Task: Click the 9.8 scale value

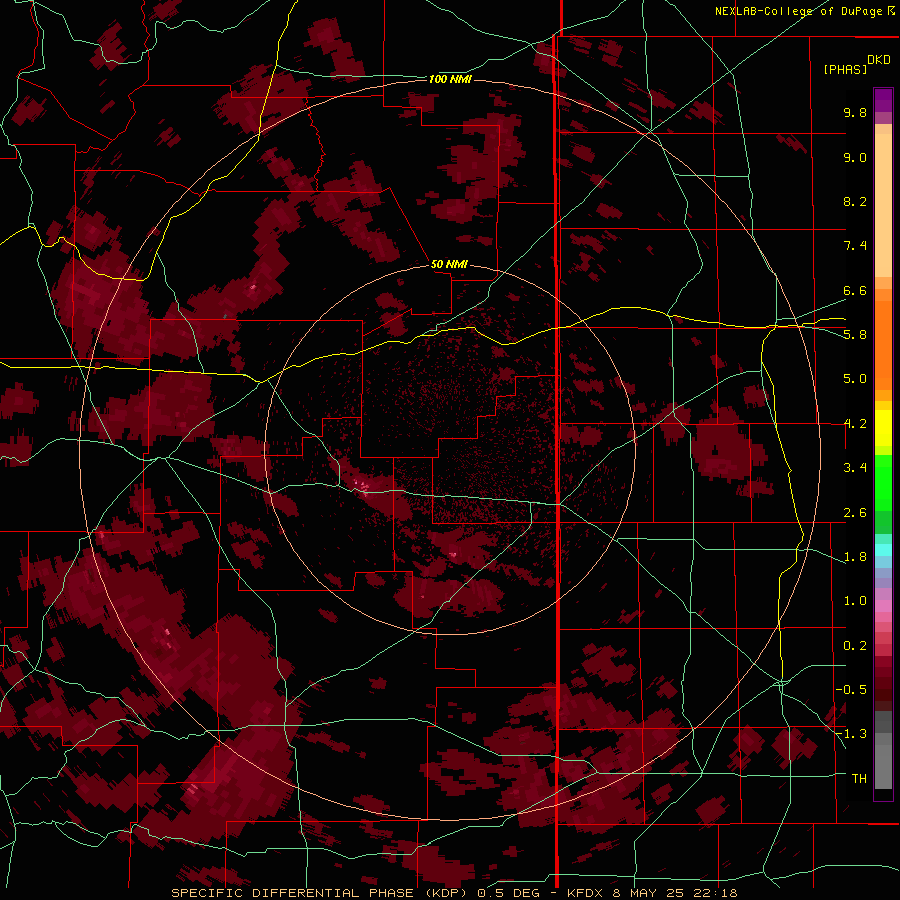Action: 855,112
